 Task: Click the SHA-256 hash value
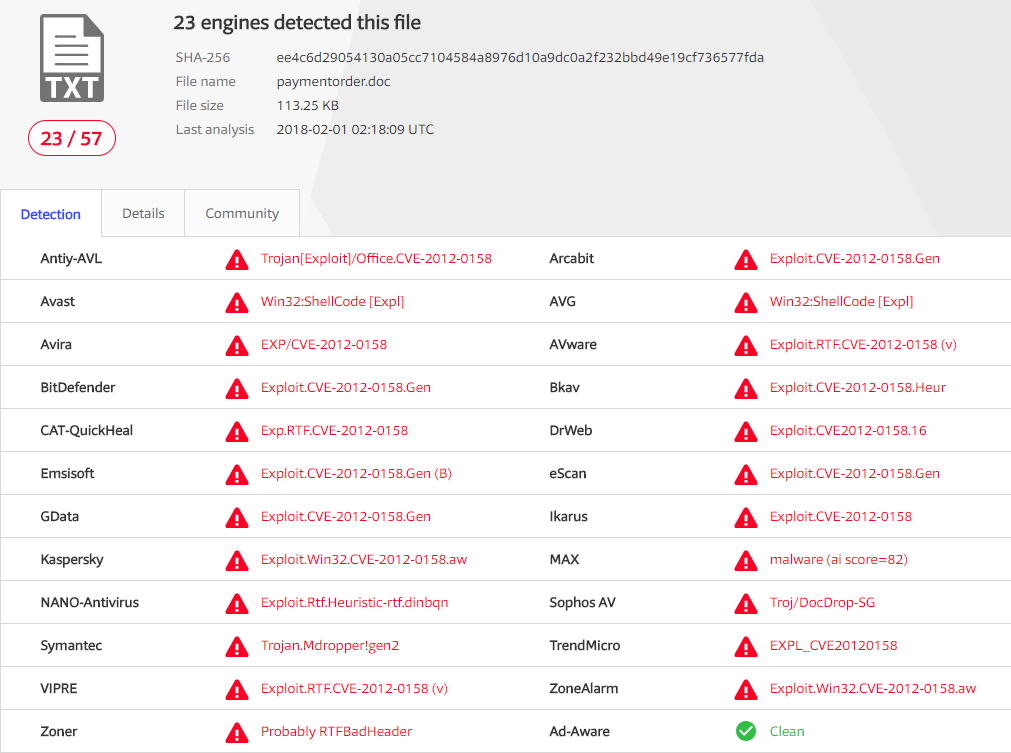520,57
